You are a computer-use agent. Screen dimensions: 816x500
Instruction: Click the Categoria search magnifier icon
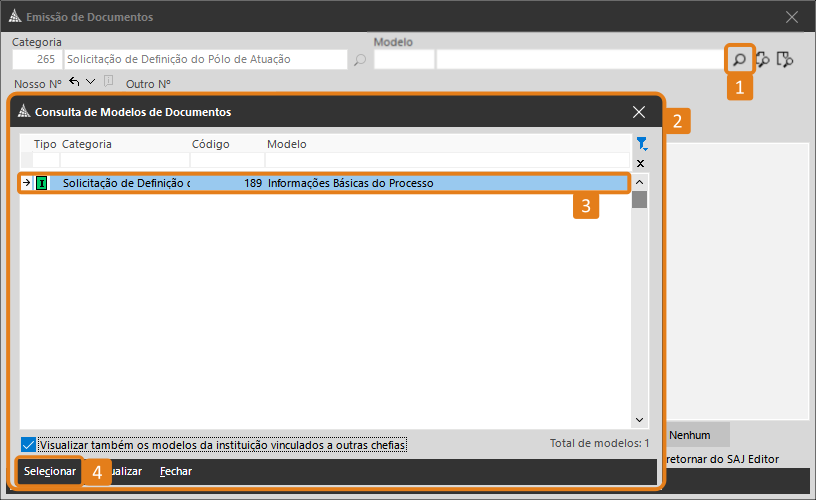pyautogui.click(x=360, y=60)
